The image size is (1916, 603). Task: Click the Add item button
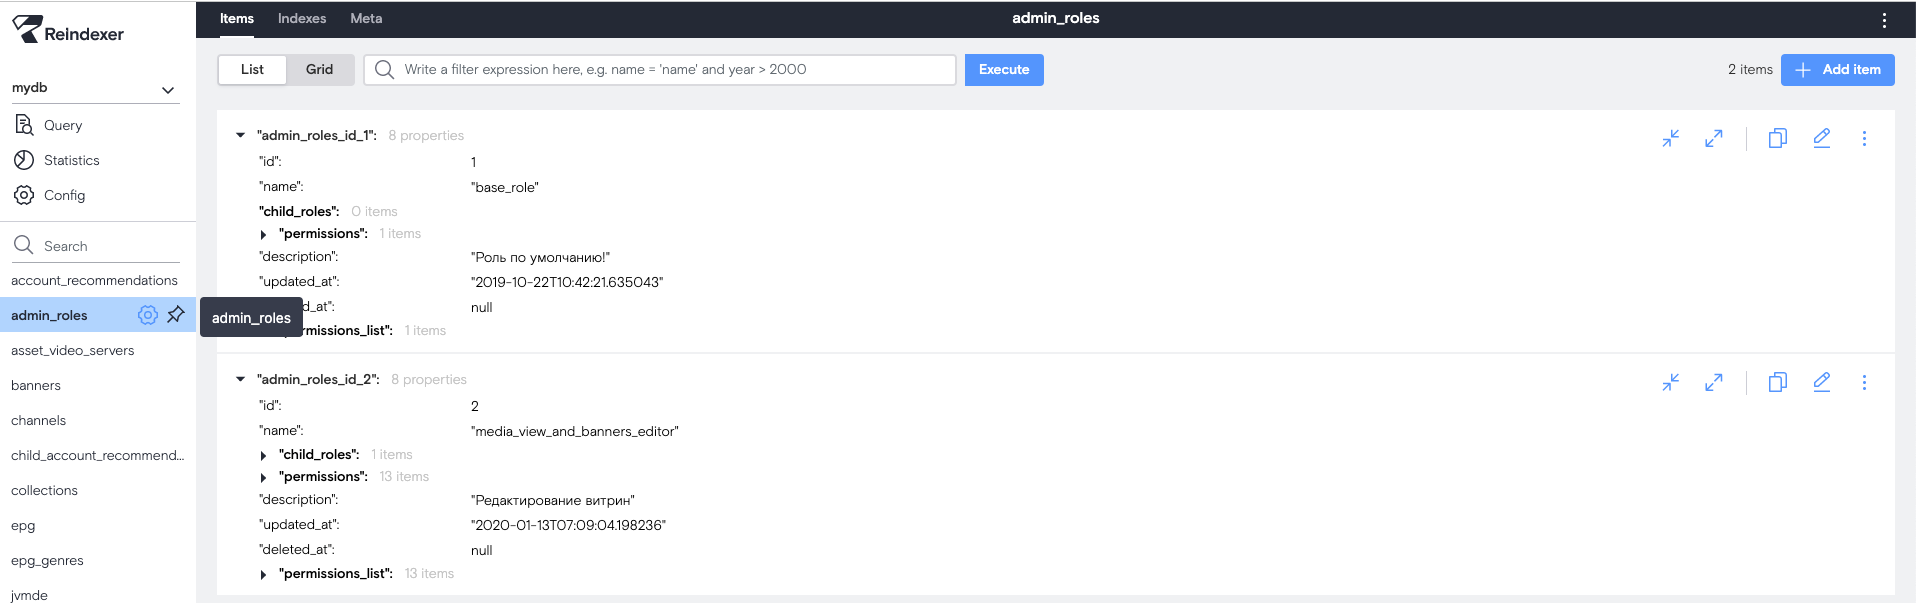click(x=1837, y=69)
